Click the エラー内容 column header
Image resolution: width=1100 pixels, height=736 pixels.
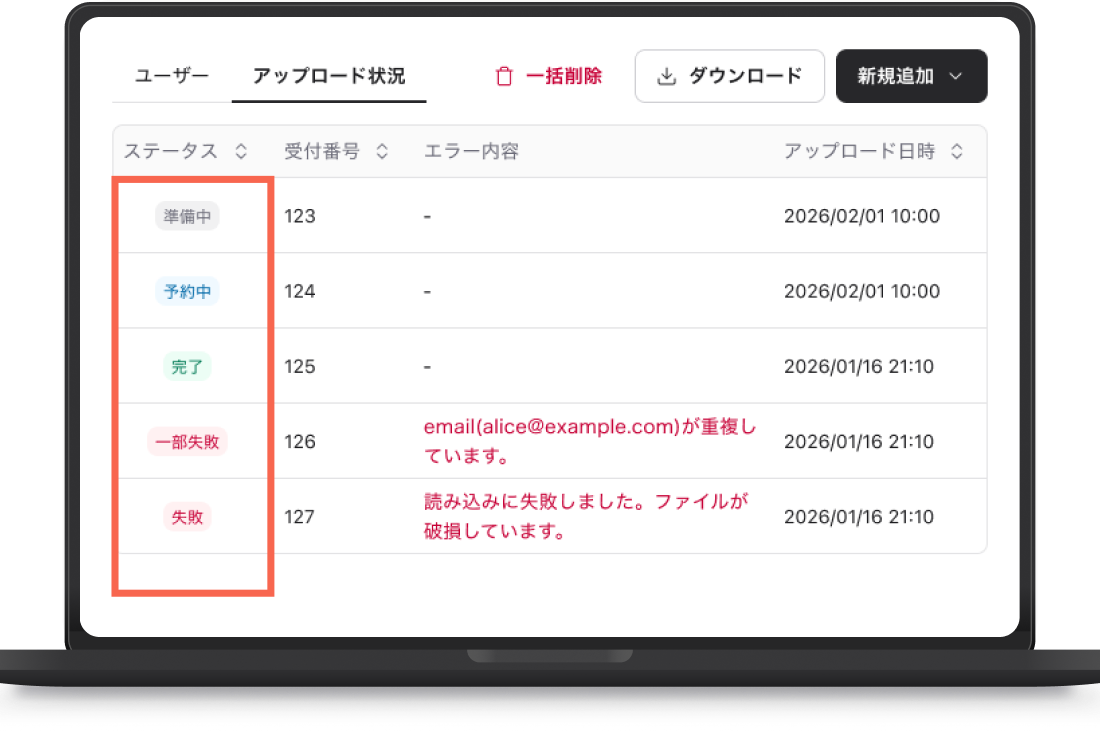471,151
